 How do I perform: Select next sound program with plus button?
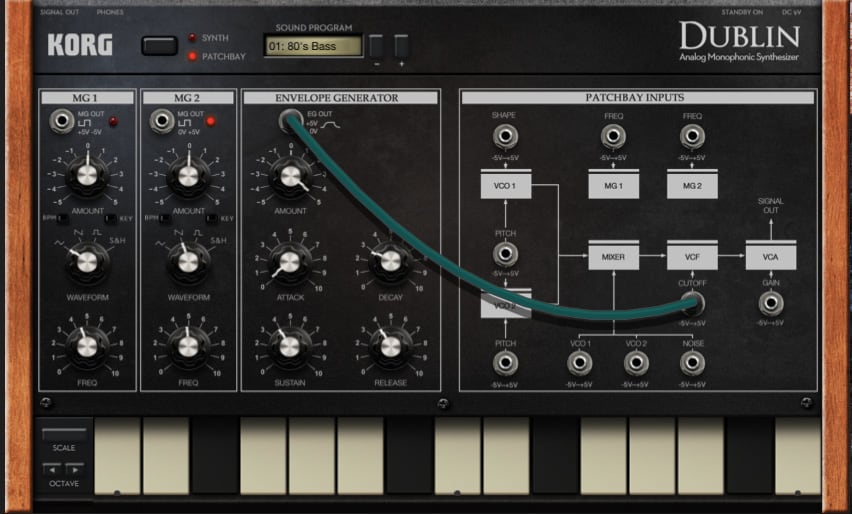pos(402,47)
